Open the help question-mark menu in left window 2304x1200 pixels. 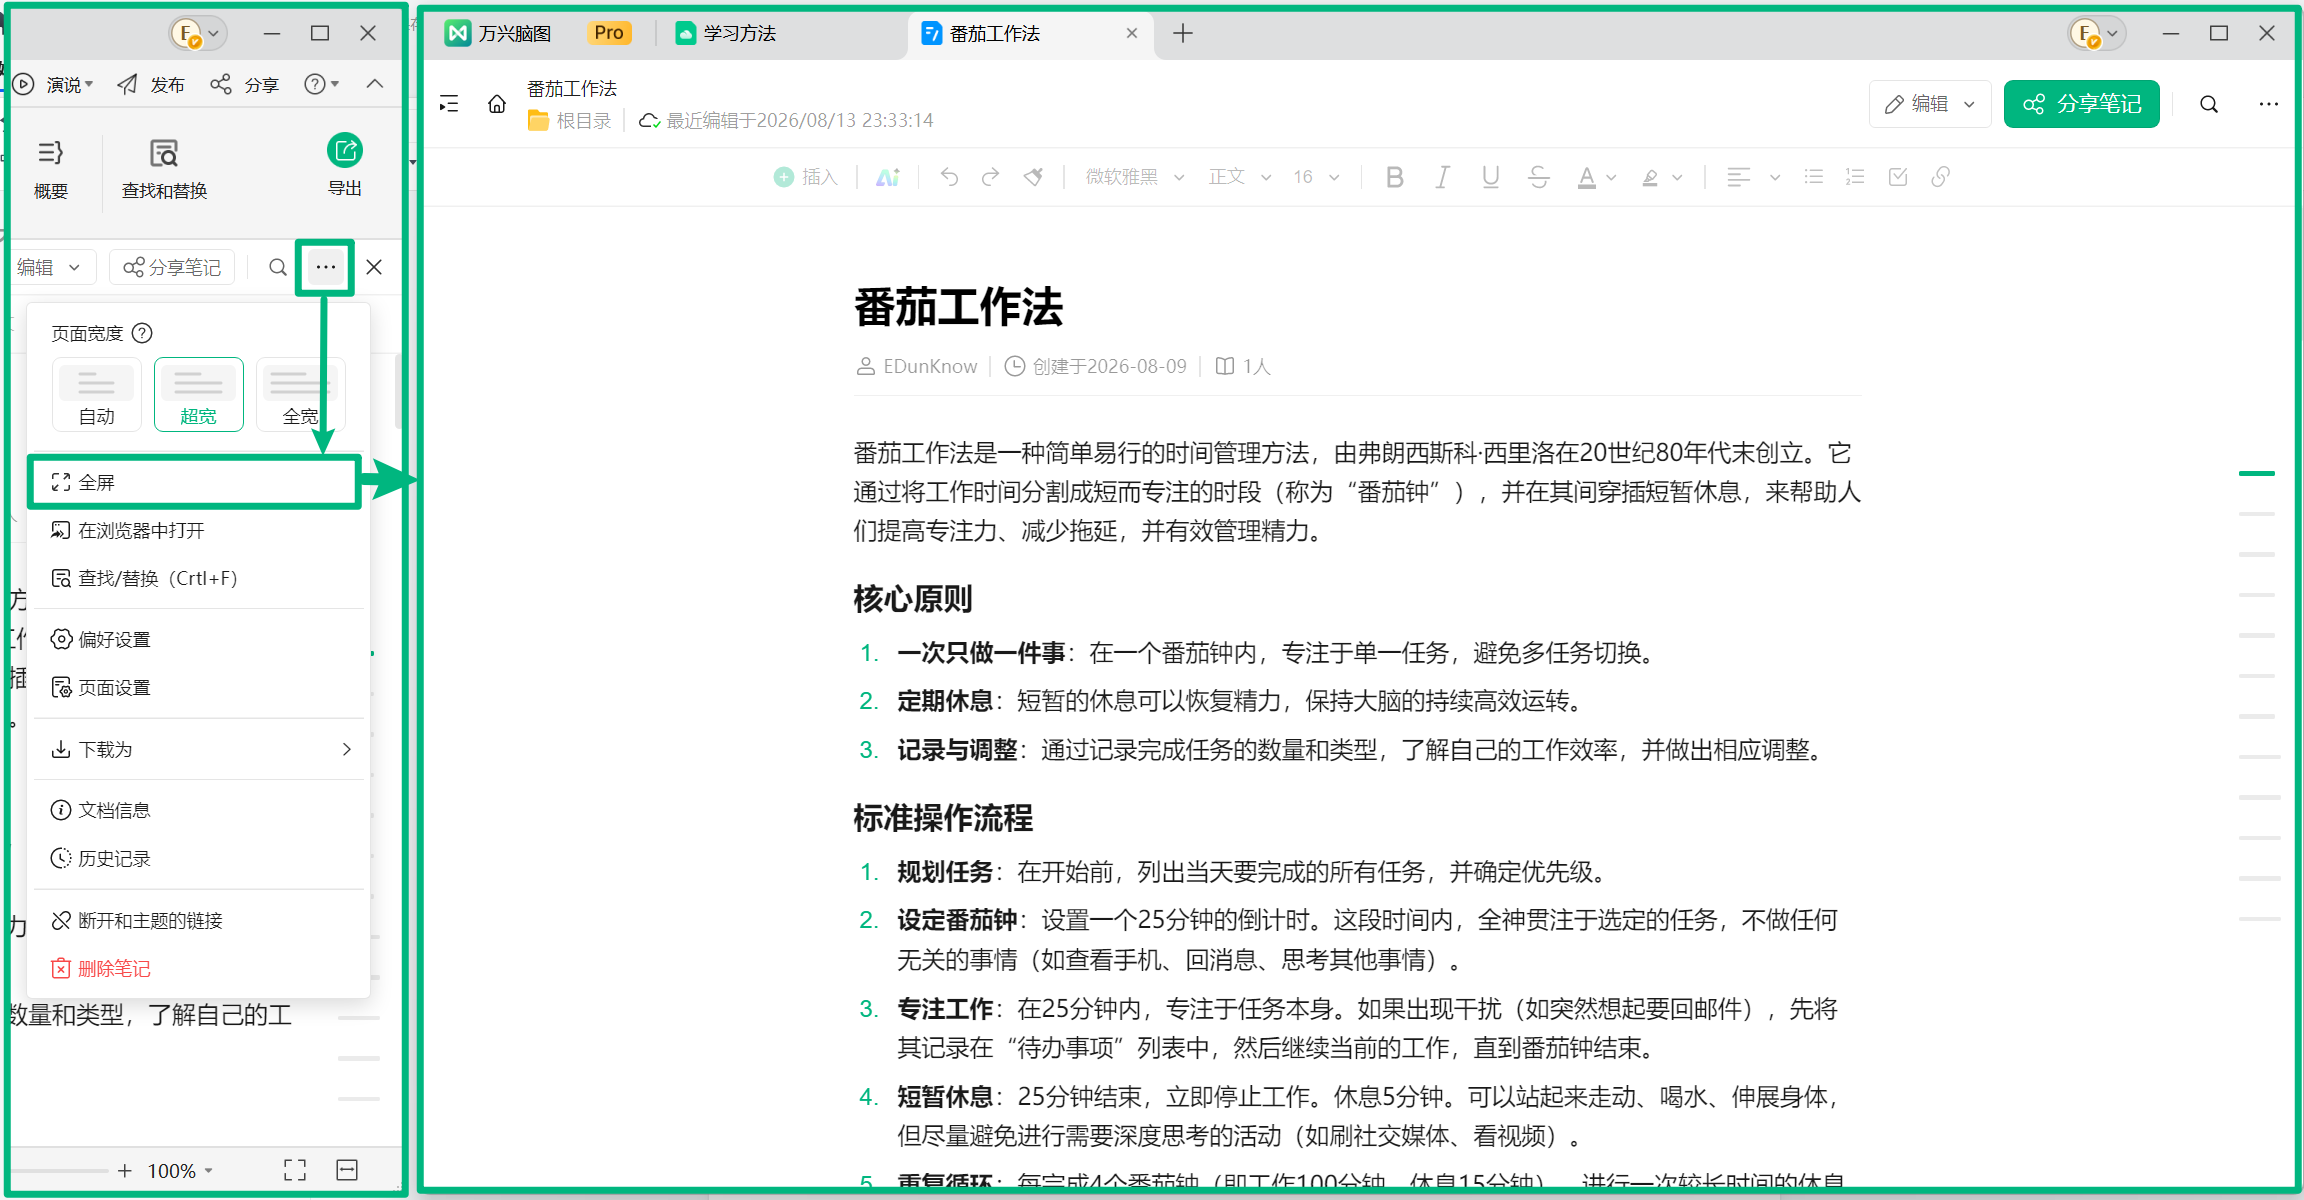click(321, 84)
